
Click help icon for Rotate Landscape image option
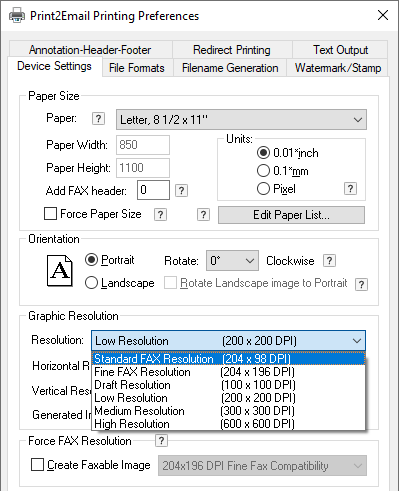(362, 285)
